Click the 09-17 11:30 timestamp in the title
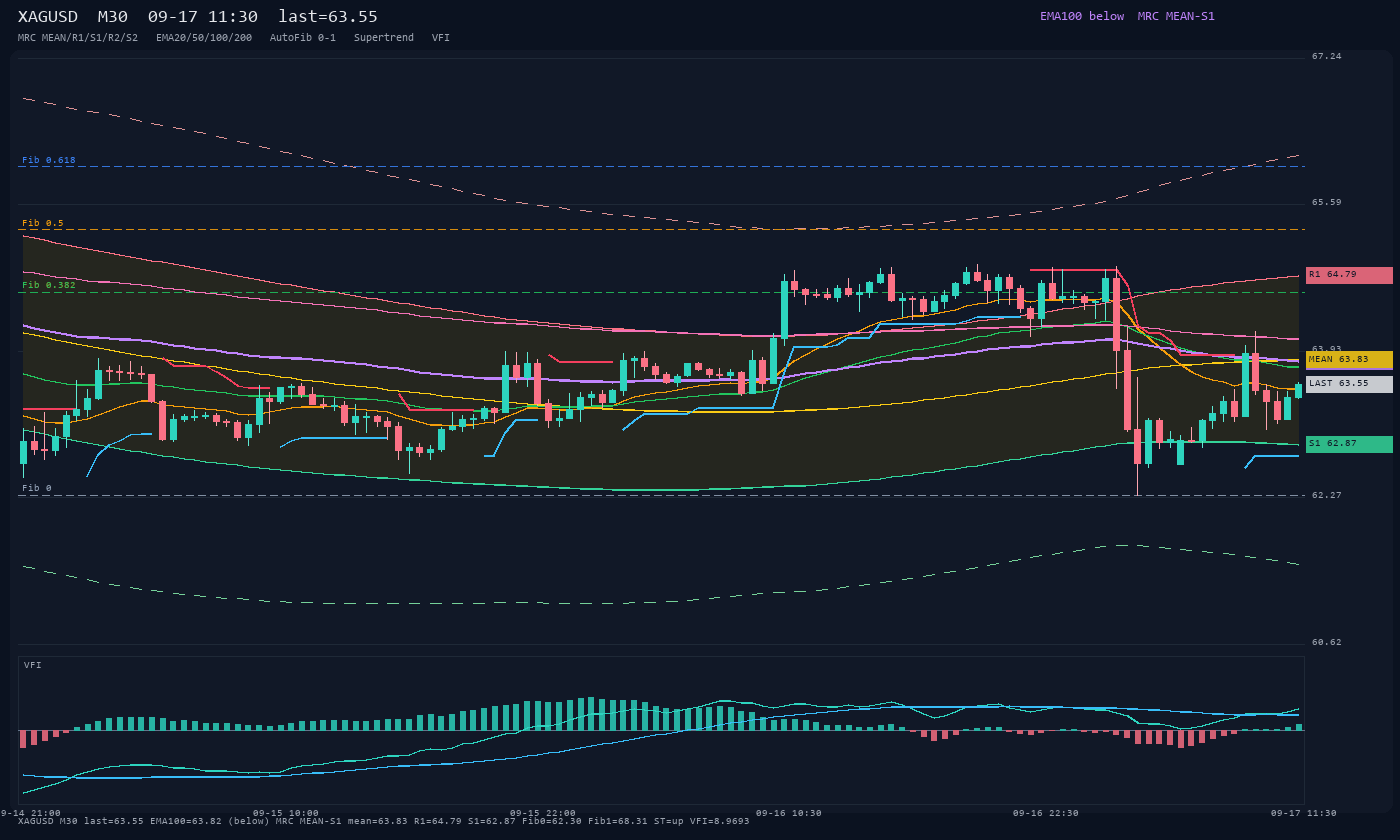The image size is (1400, 840). click(x=203, y=17)
